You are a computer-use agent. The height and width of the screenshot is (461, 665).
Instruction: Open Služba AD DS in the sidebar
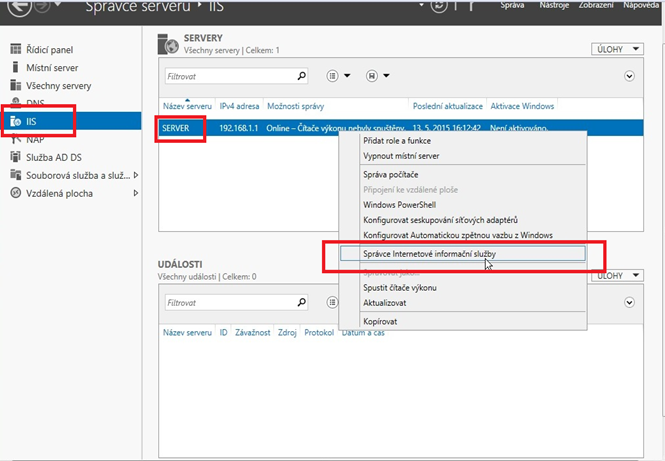coord(54,157)
